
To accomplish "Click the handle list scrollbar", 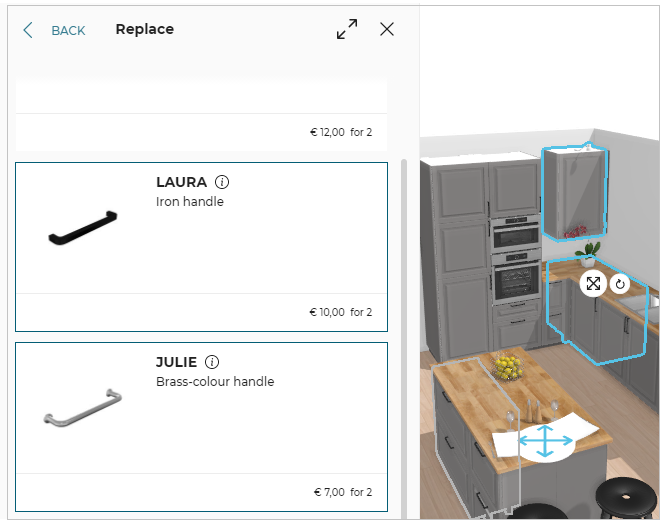I will click(x=404, y=339).
